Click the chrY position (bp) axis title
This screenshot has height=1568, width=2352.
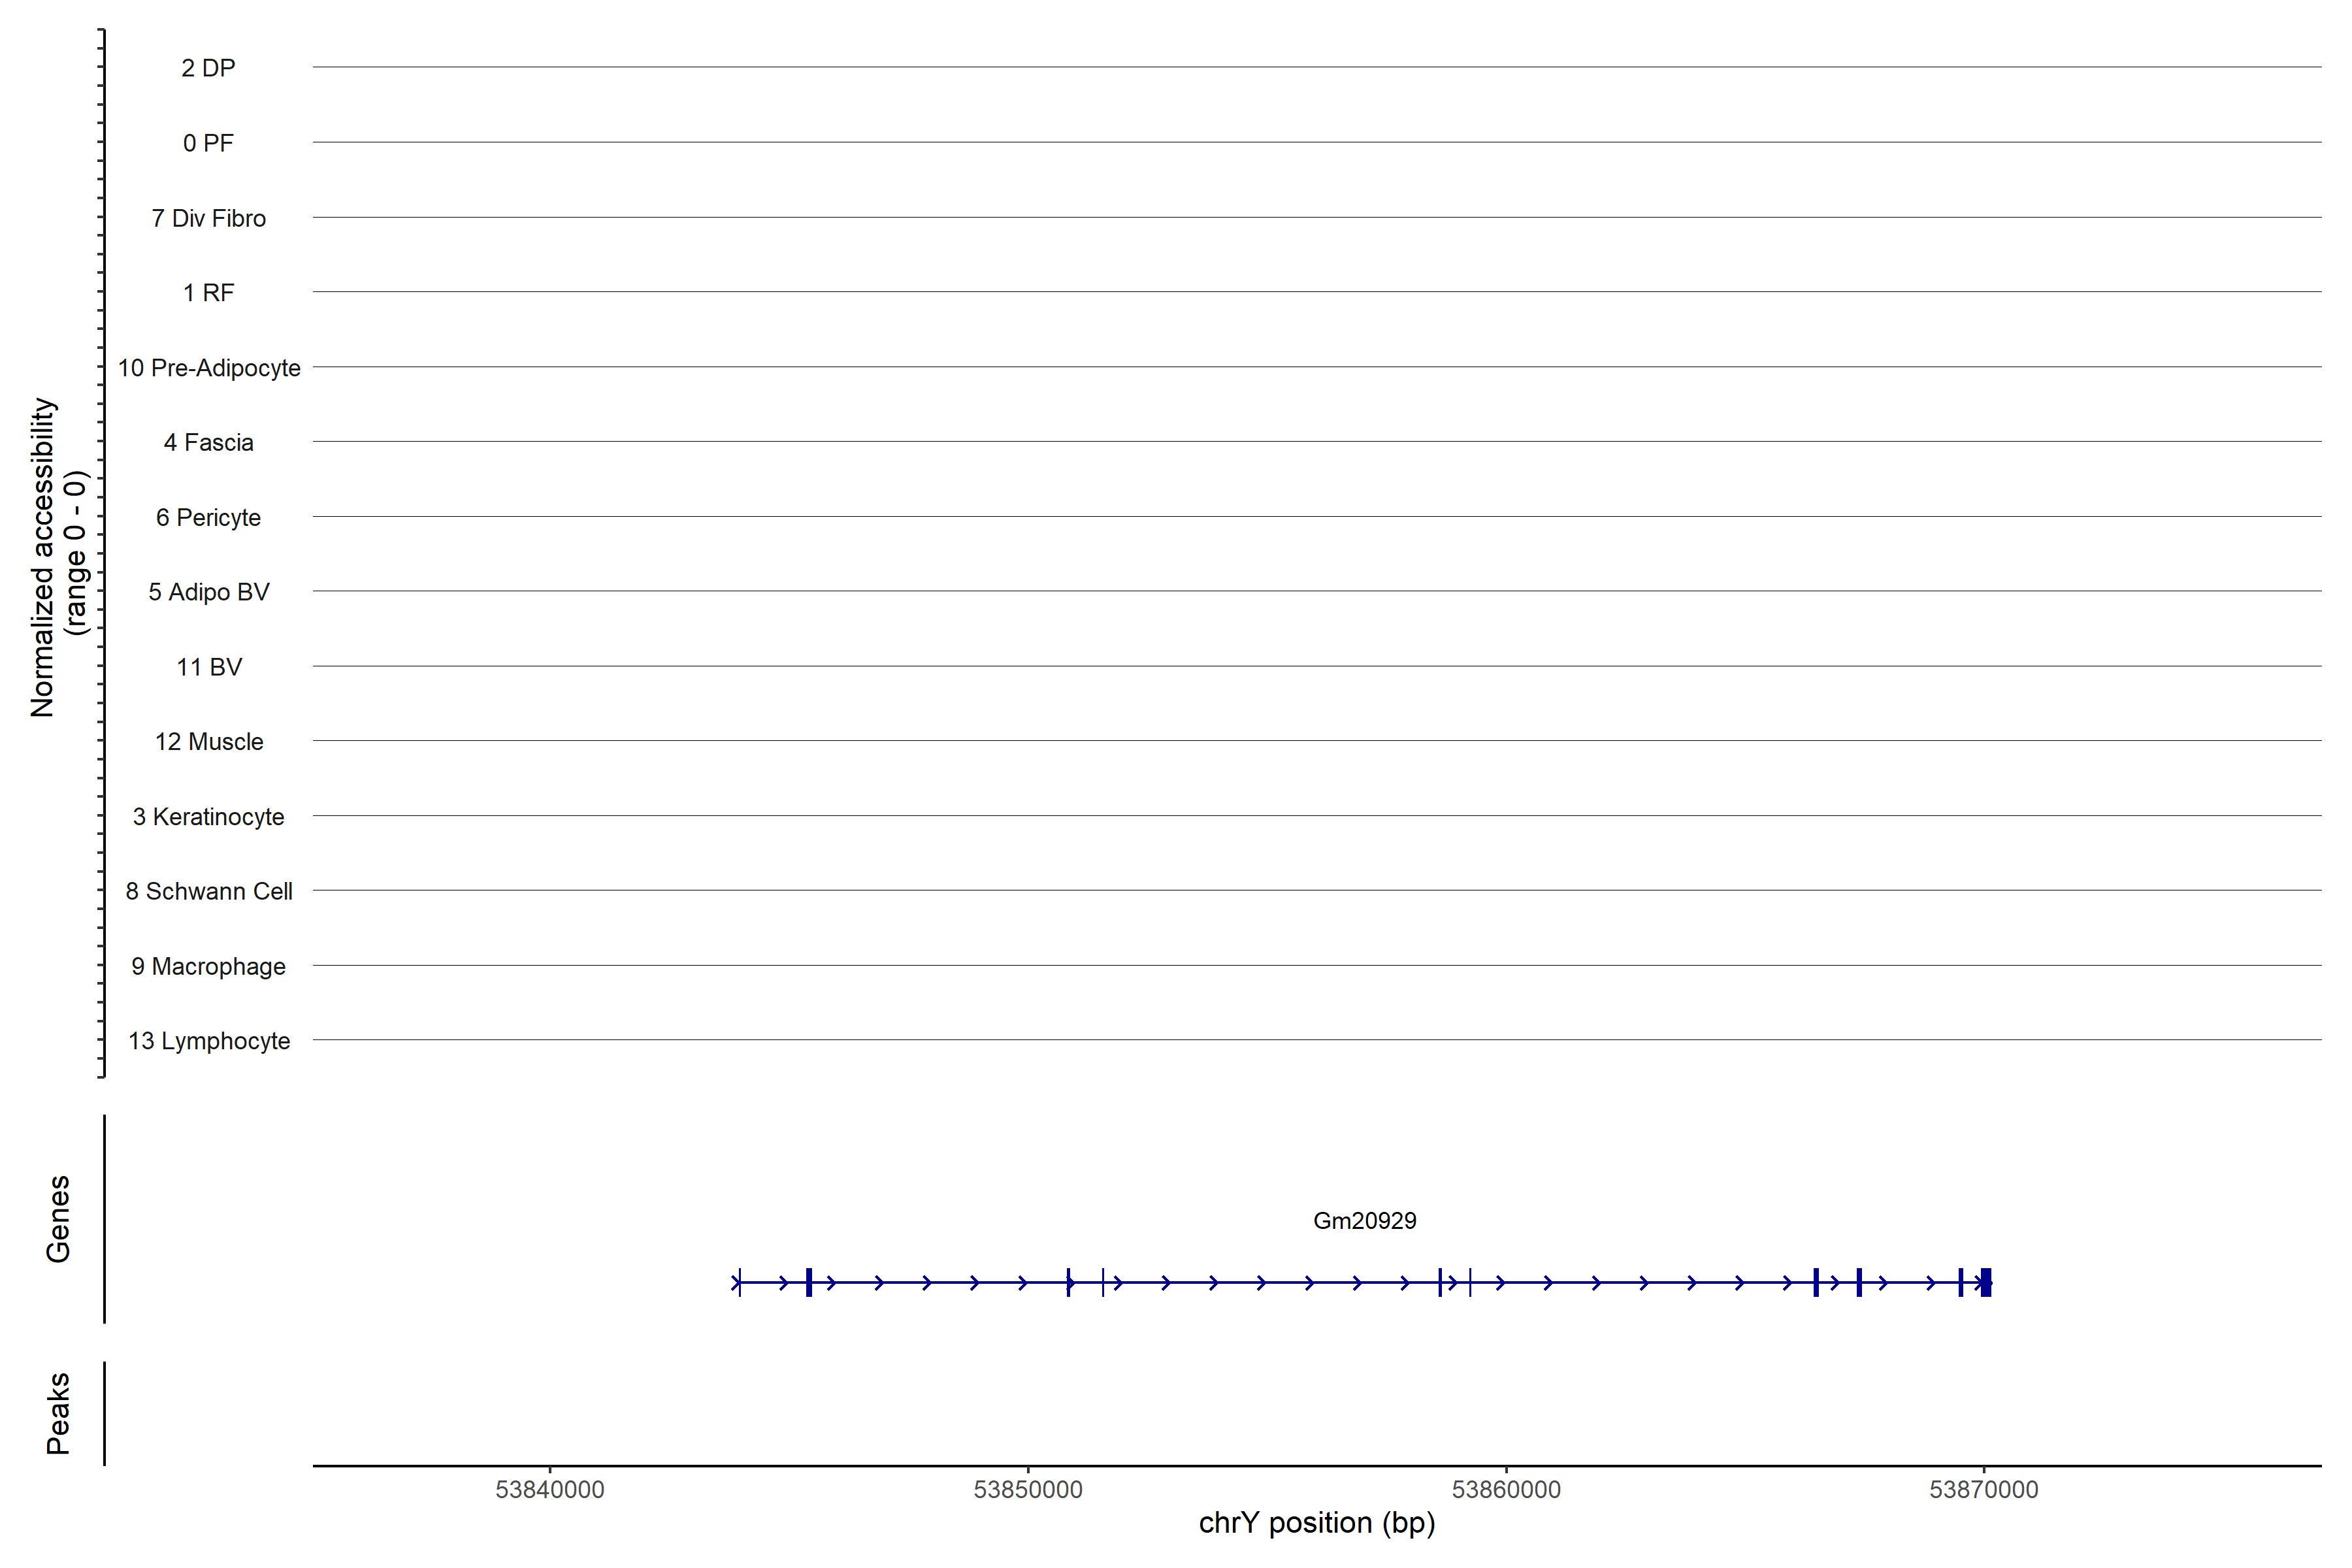click(x=1316, y=1523)
